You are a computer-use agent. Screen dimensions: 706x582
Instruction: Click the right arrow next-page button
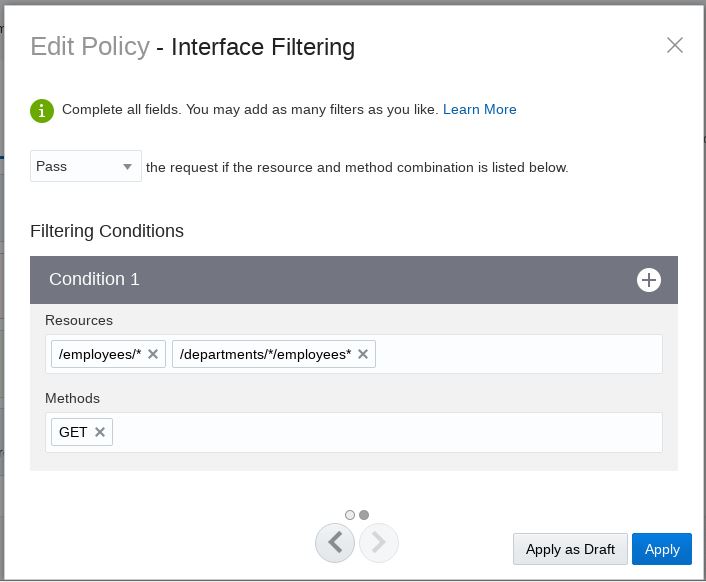[x=379, y=543]
